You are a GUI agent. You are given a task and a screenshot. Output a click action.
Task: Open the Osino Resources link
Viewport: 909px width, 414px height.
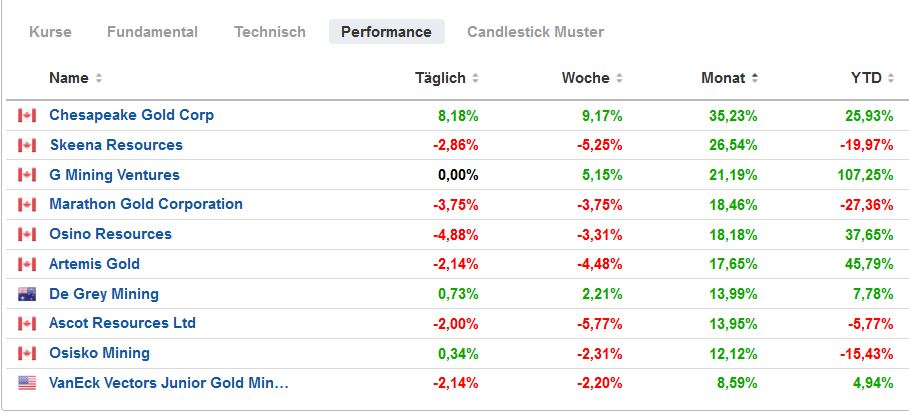click(110, 234)
